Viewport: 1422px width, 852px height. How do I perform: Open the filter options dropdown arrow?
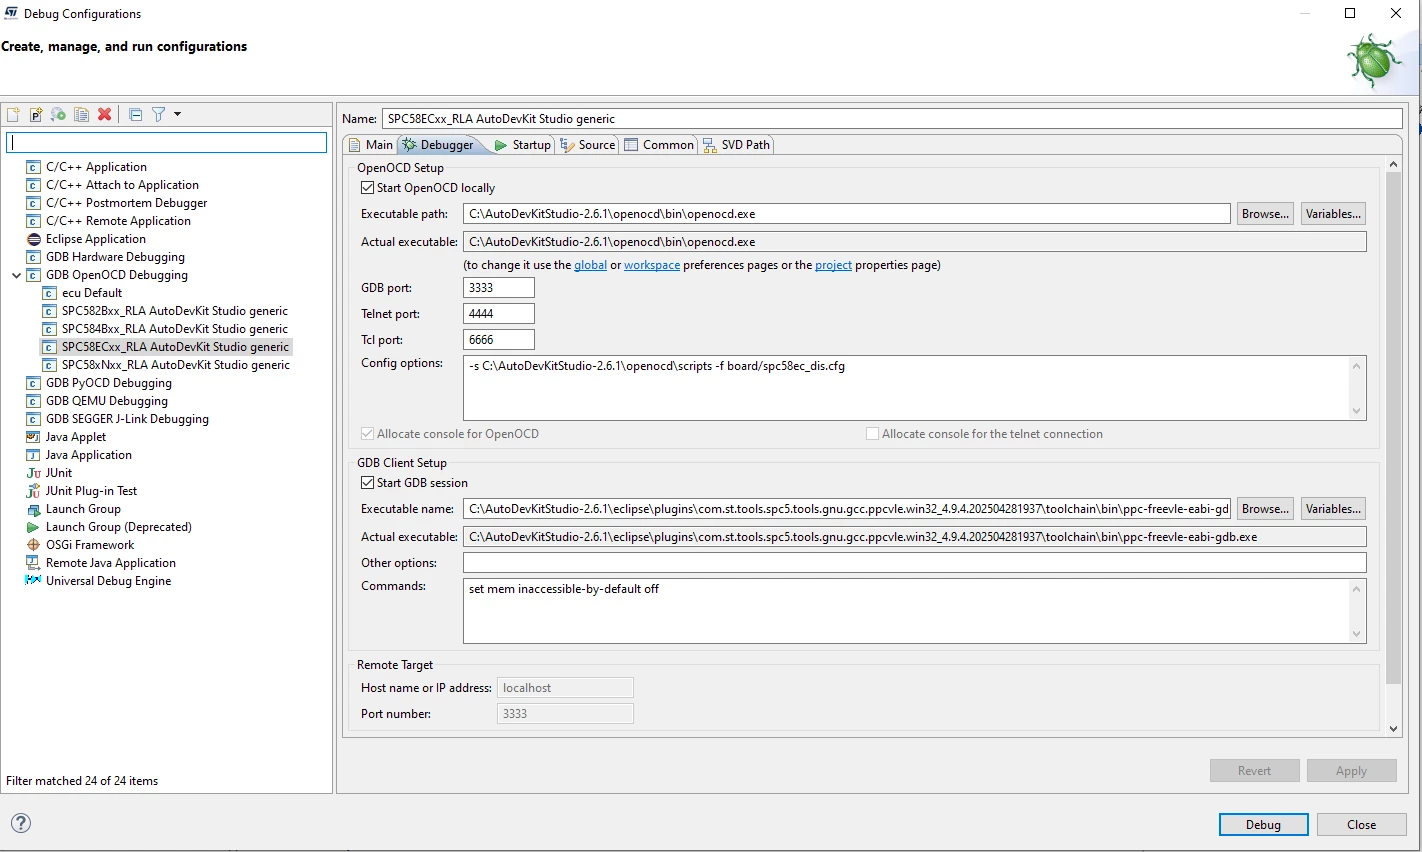(x=177, y=114)
